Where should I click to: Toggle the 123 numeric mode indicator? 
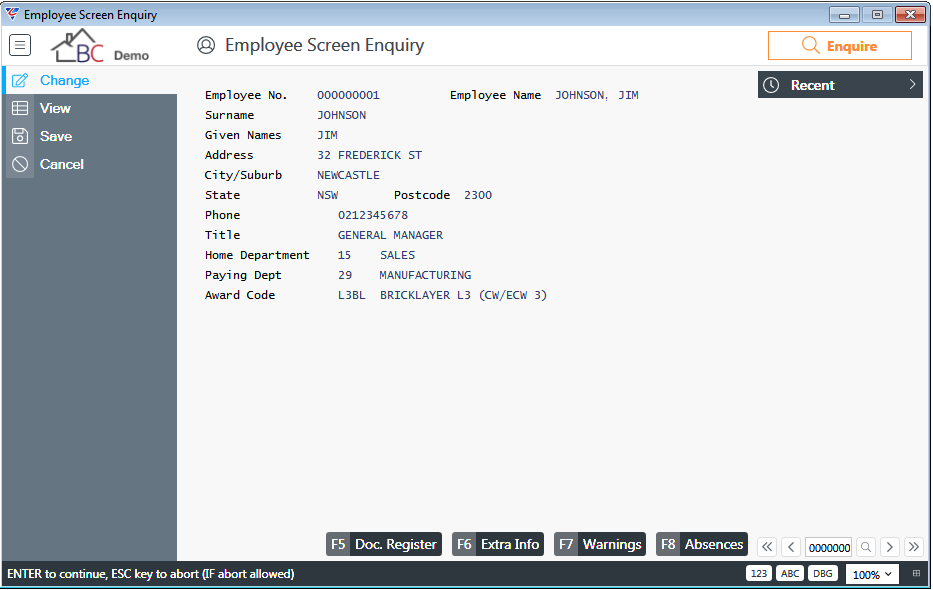759,573
